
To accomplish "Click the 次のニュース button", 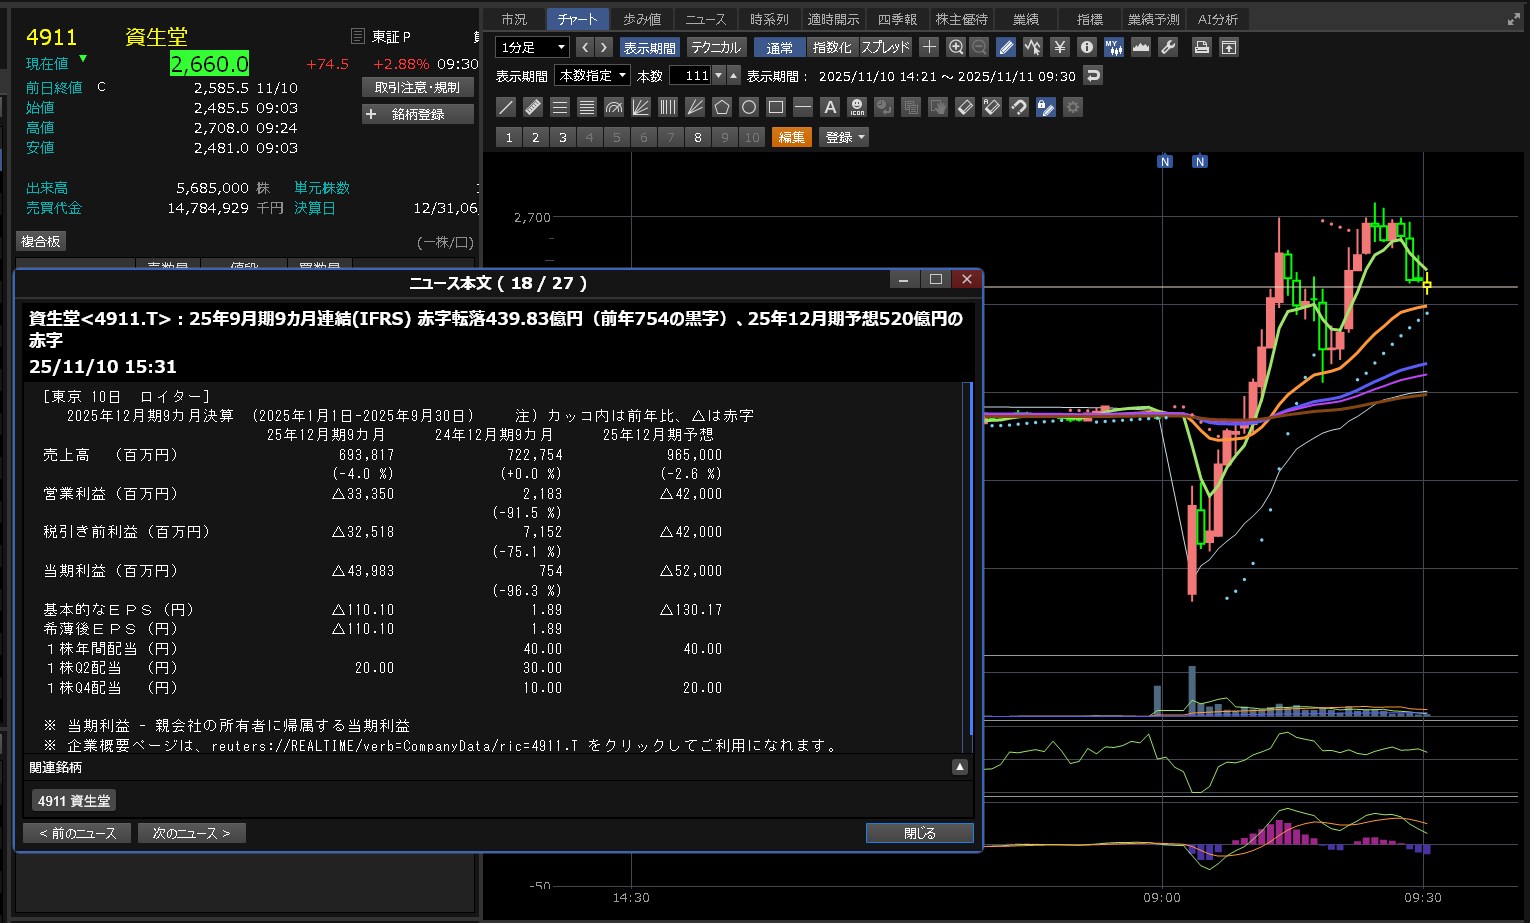I will pyautogui.click(x=191, y=833).
